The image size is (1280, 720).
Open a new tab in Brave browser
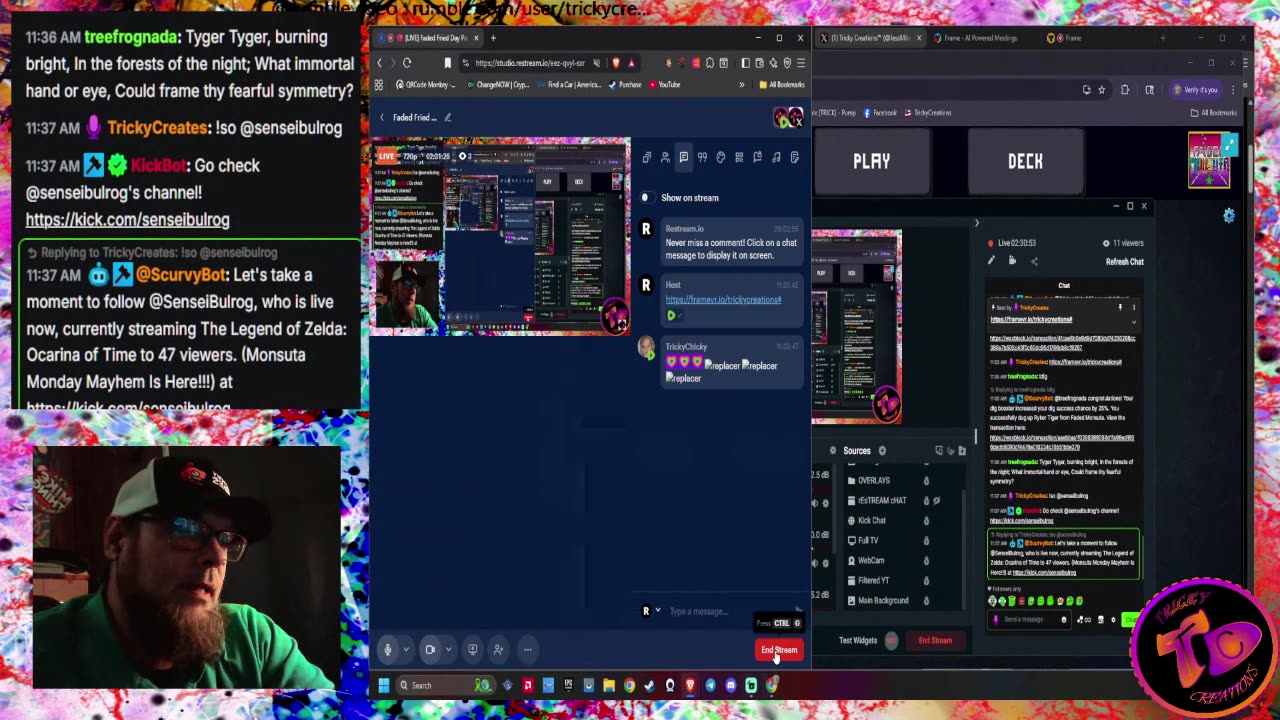pos(493,38)
